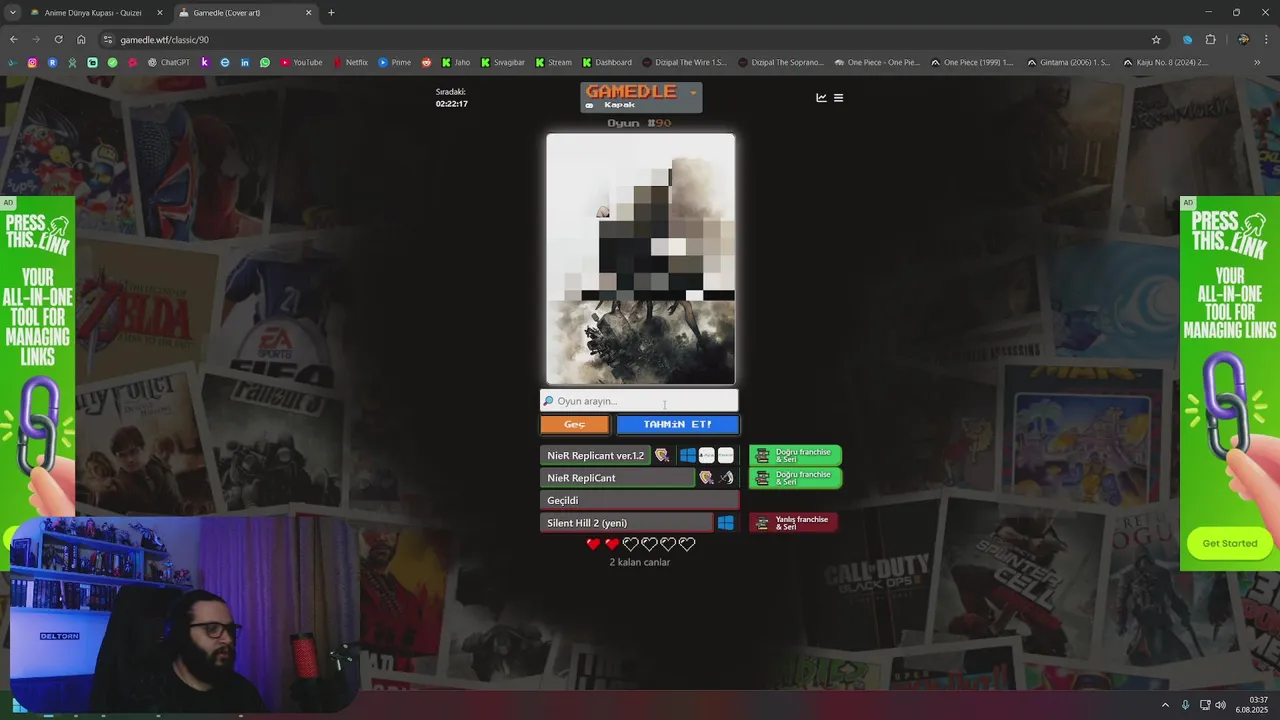Click the orange Geç skip button

[x=574, y=424]
